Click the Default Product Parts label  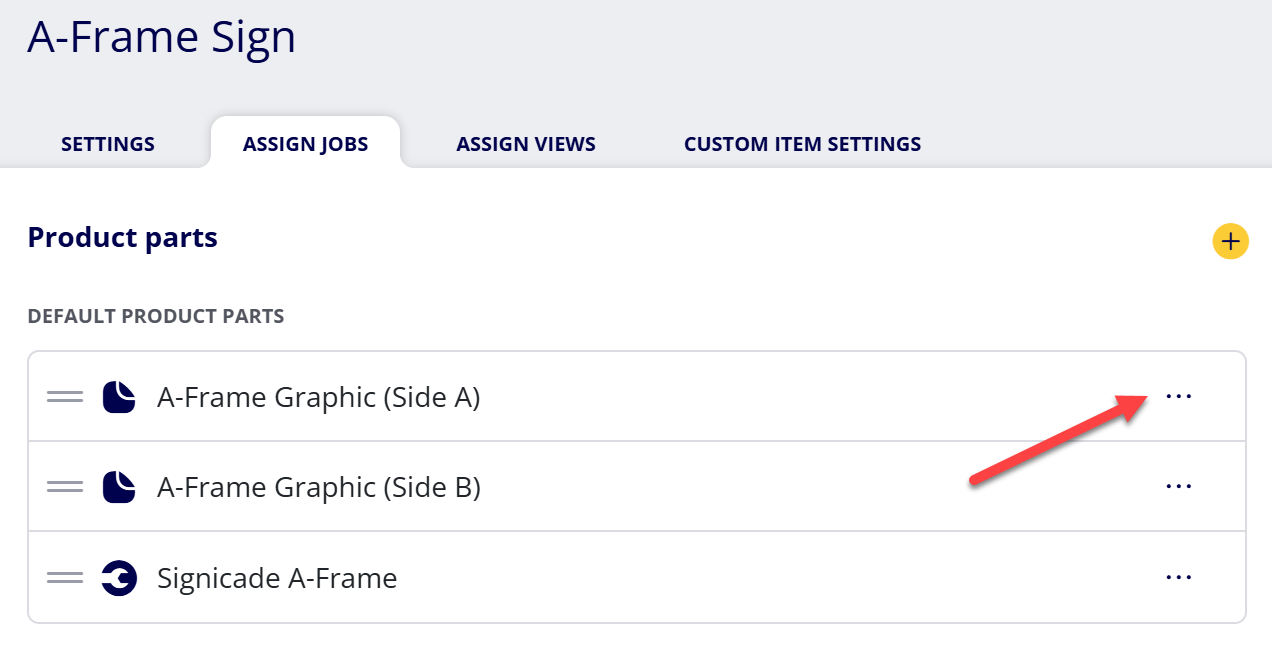pyautogui.click(x=156, y=316)
